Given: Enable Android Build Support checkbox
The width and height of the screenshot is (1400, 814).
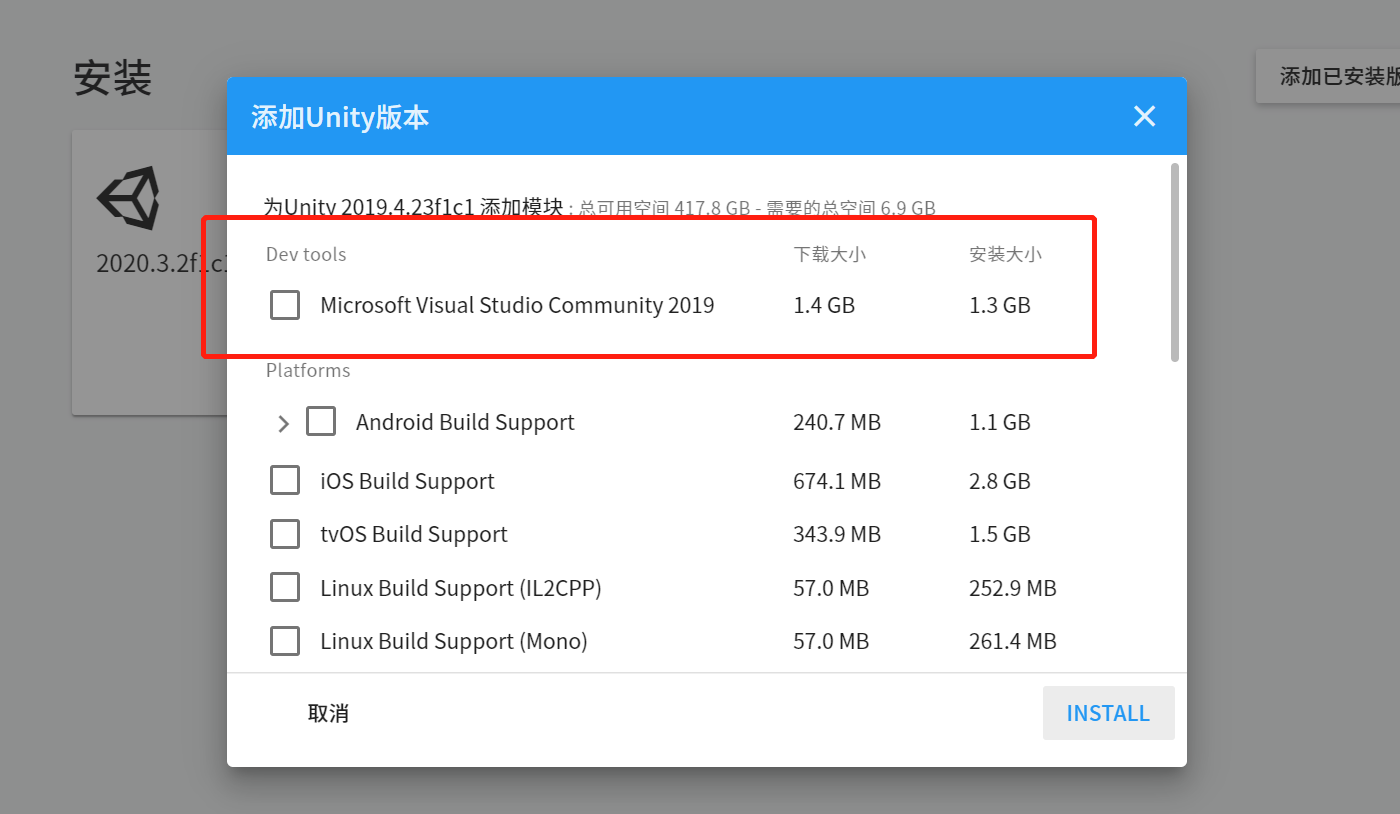Looking at the screenshot, I should [321, 422].
